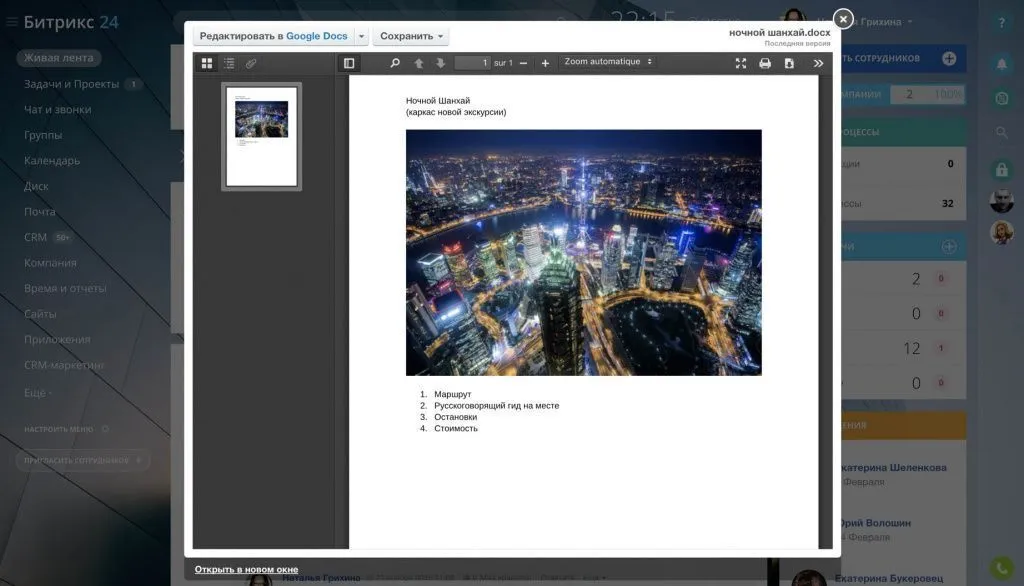Image resolution: width=1024 pixels, height=586 pixels.
Task: Open the Zoom automatique dropdown
Action: point(608,62)
